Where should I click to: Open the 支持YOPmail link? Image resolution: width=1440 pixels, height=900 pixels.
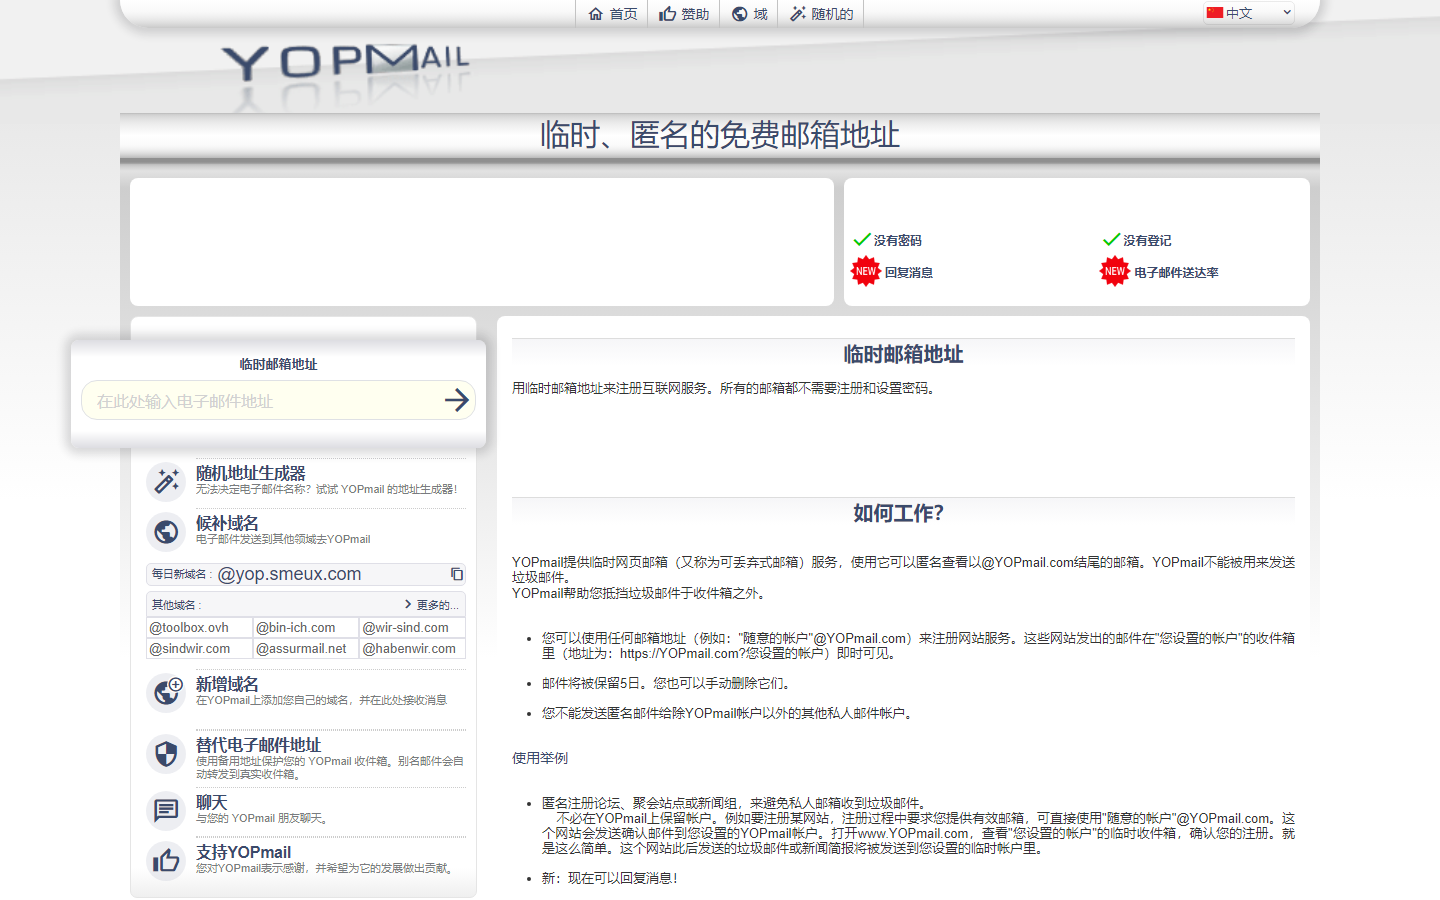click(x=244, y=852)
